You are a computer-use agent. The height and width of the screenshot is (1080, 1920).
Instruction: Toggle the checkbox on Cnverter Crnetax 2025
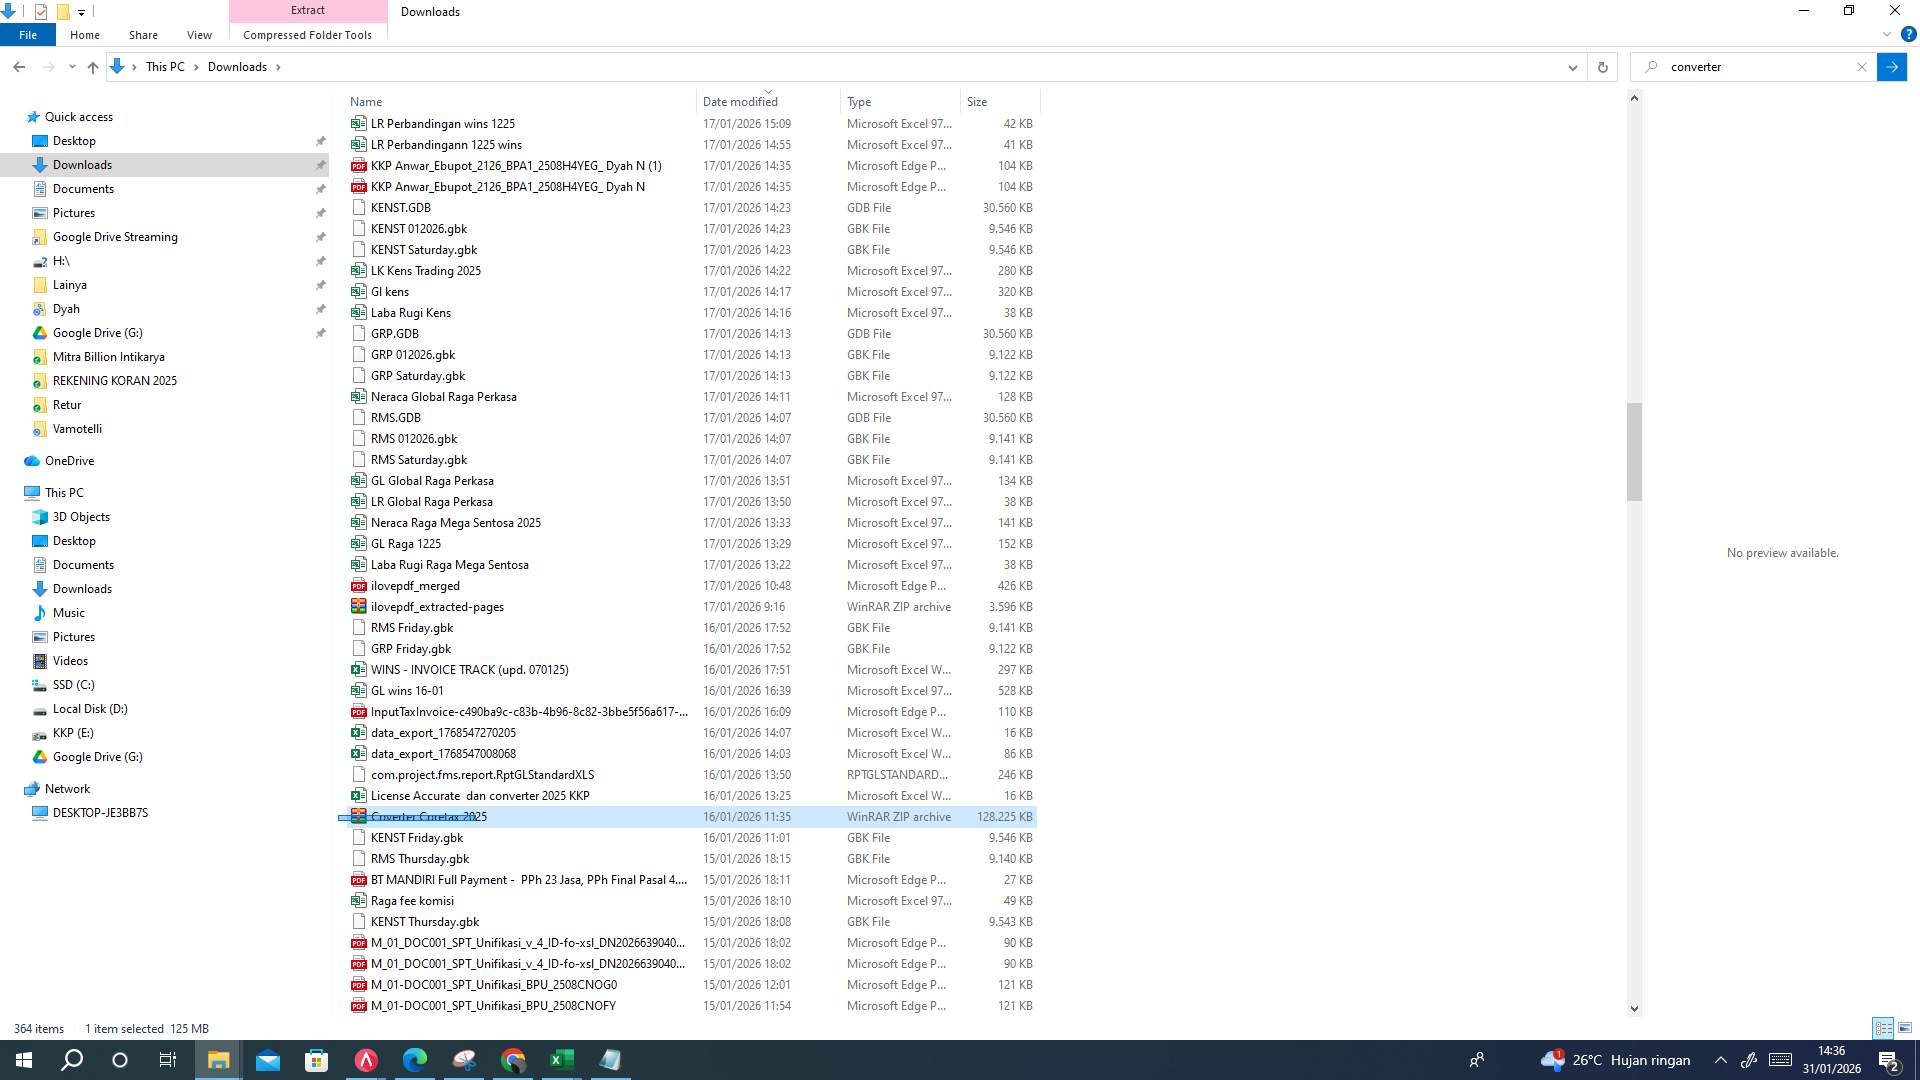point(345,817)
